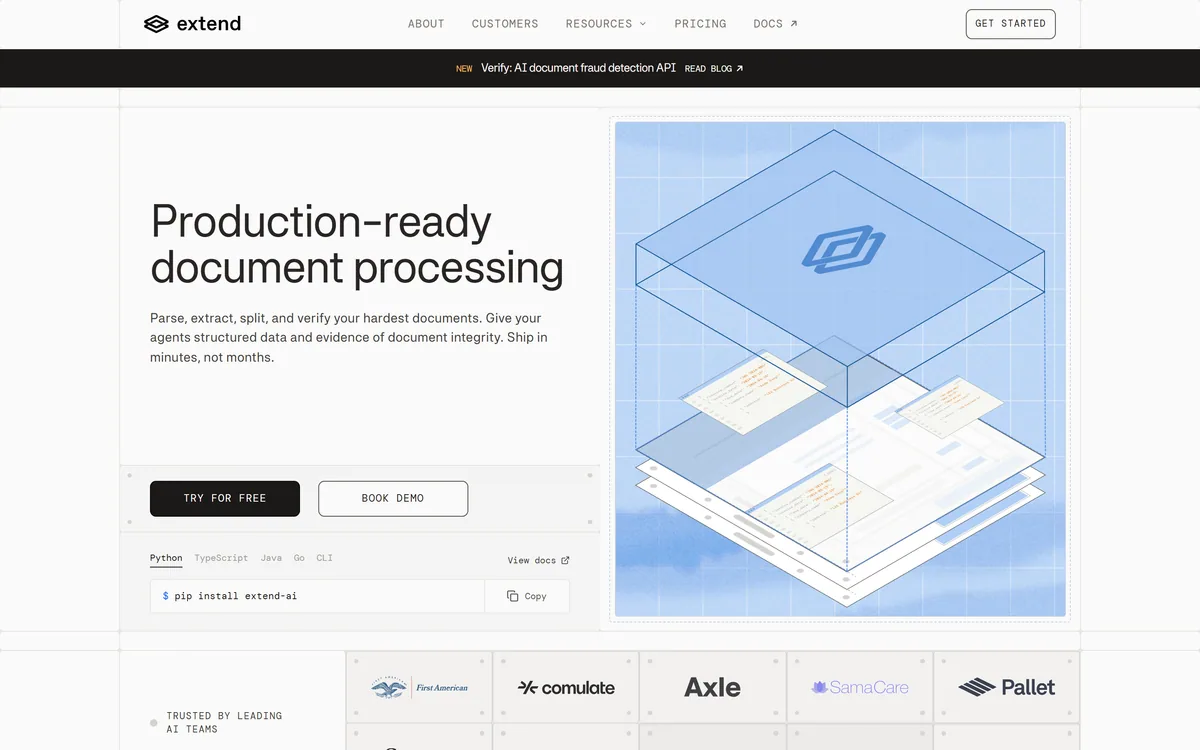
Task: Switch to the CLI tab
Action: (x=324, y=558)
